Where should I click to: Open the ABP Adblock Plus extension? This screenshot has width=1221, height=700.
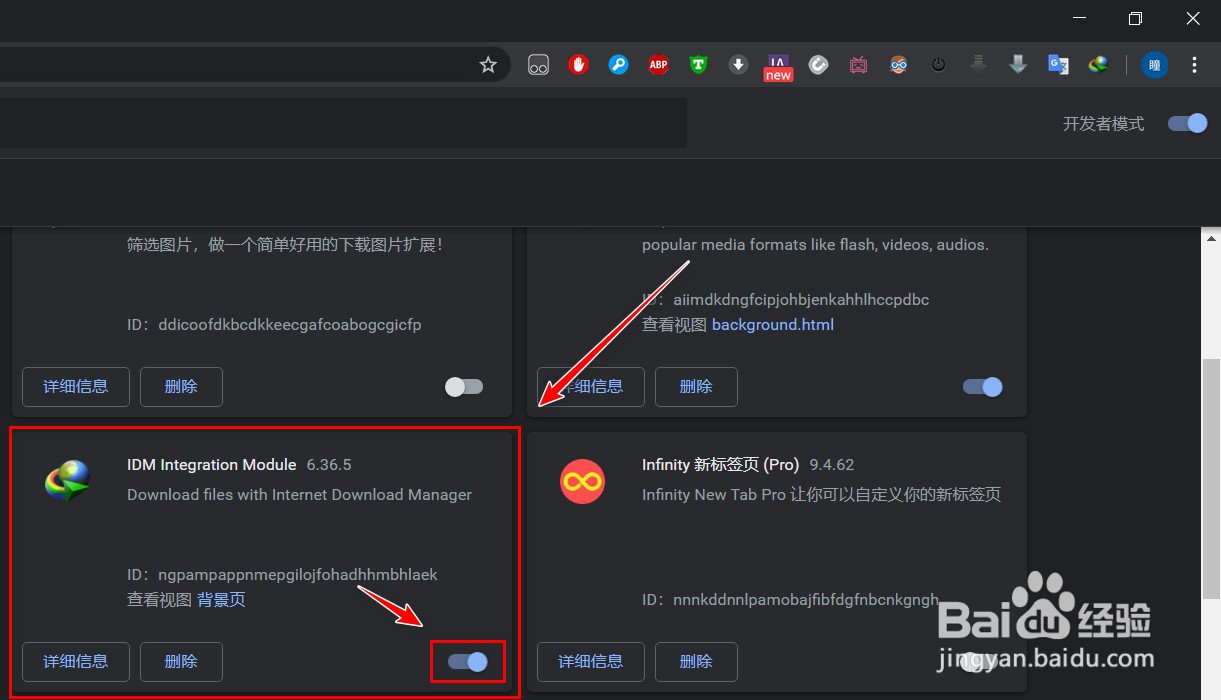[658, 65]
